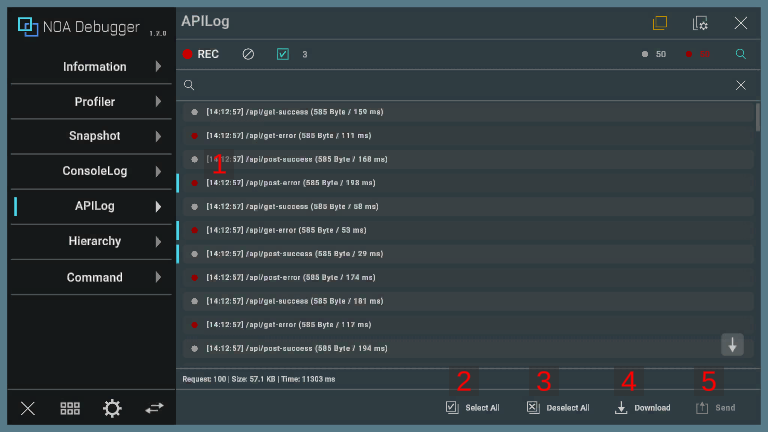Clear logs with the circle-slash icon

click(248, 54)
